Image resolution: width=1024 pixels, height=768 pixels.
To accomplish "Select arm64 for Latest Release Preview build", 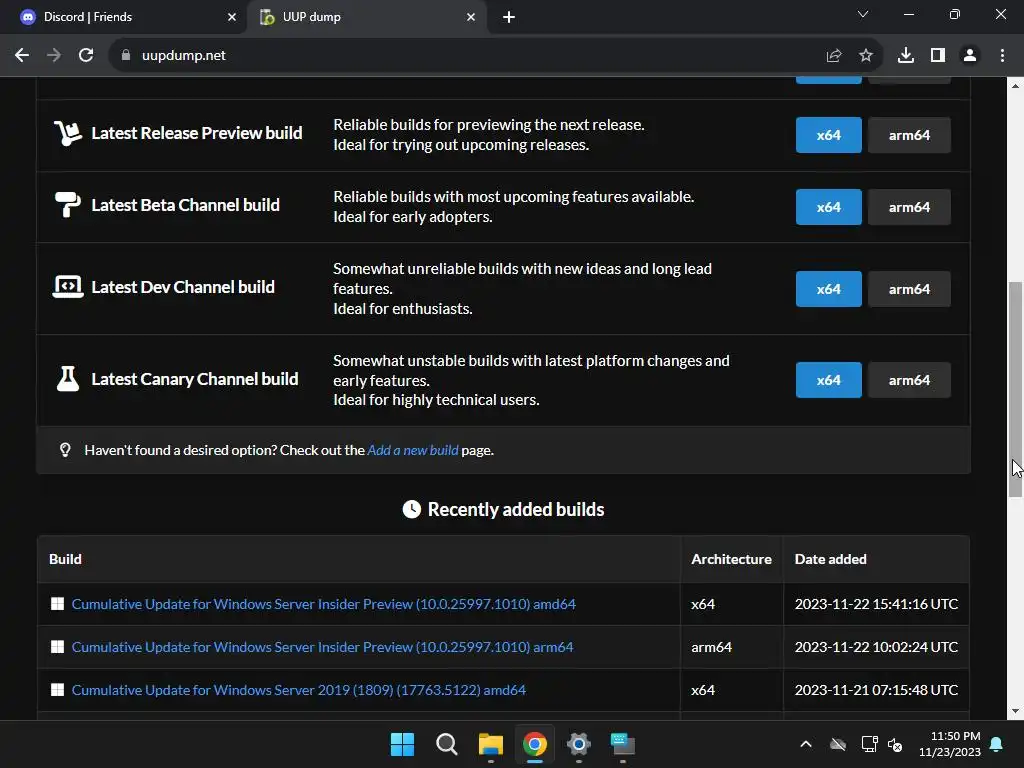I will (x=908, y=135).
